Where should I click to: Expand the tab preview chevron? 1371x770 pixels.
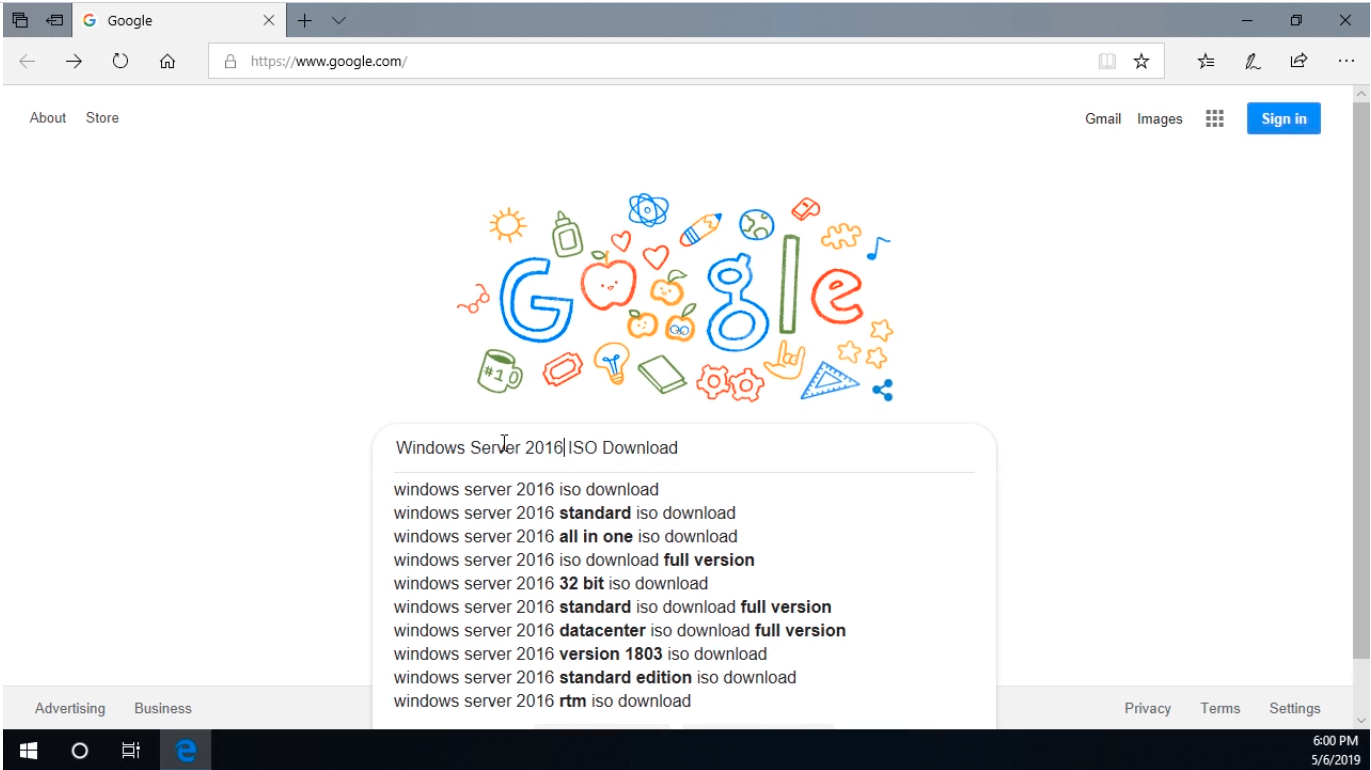339,20
